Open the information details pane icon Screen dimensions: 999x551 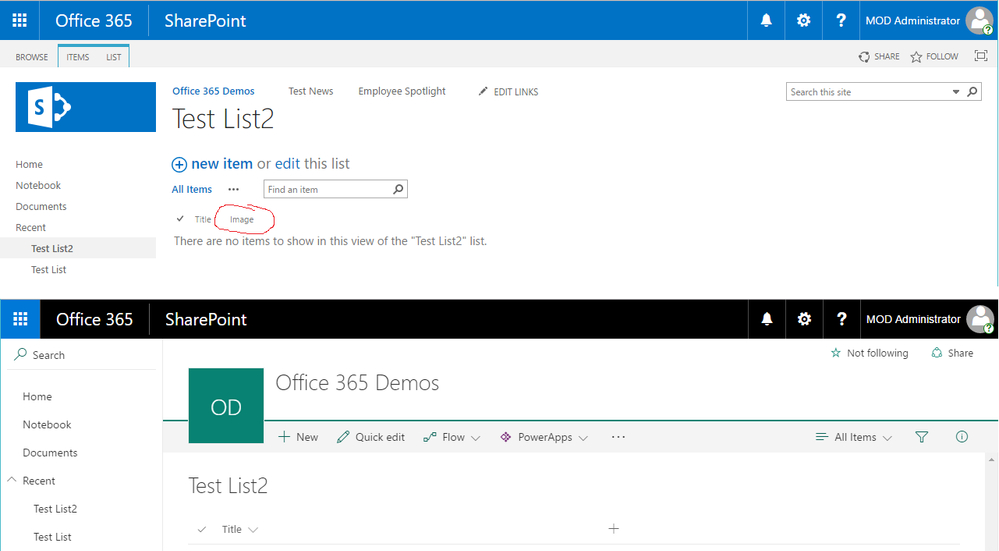coord(962,437)
